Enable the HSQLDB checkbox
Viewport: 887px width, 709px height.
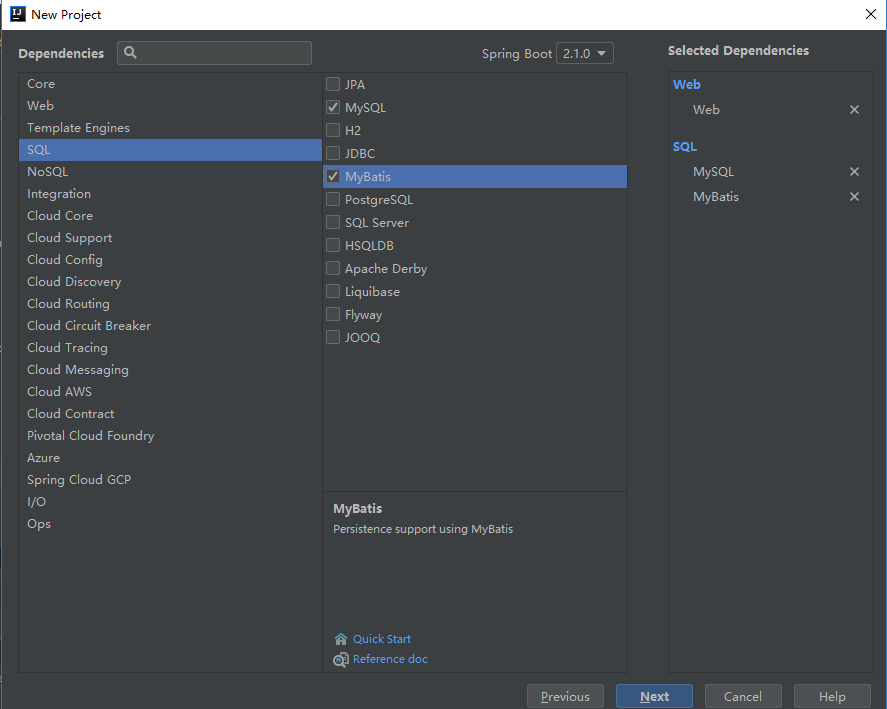(333, 245)
